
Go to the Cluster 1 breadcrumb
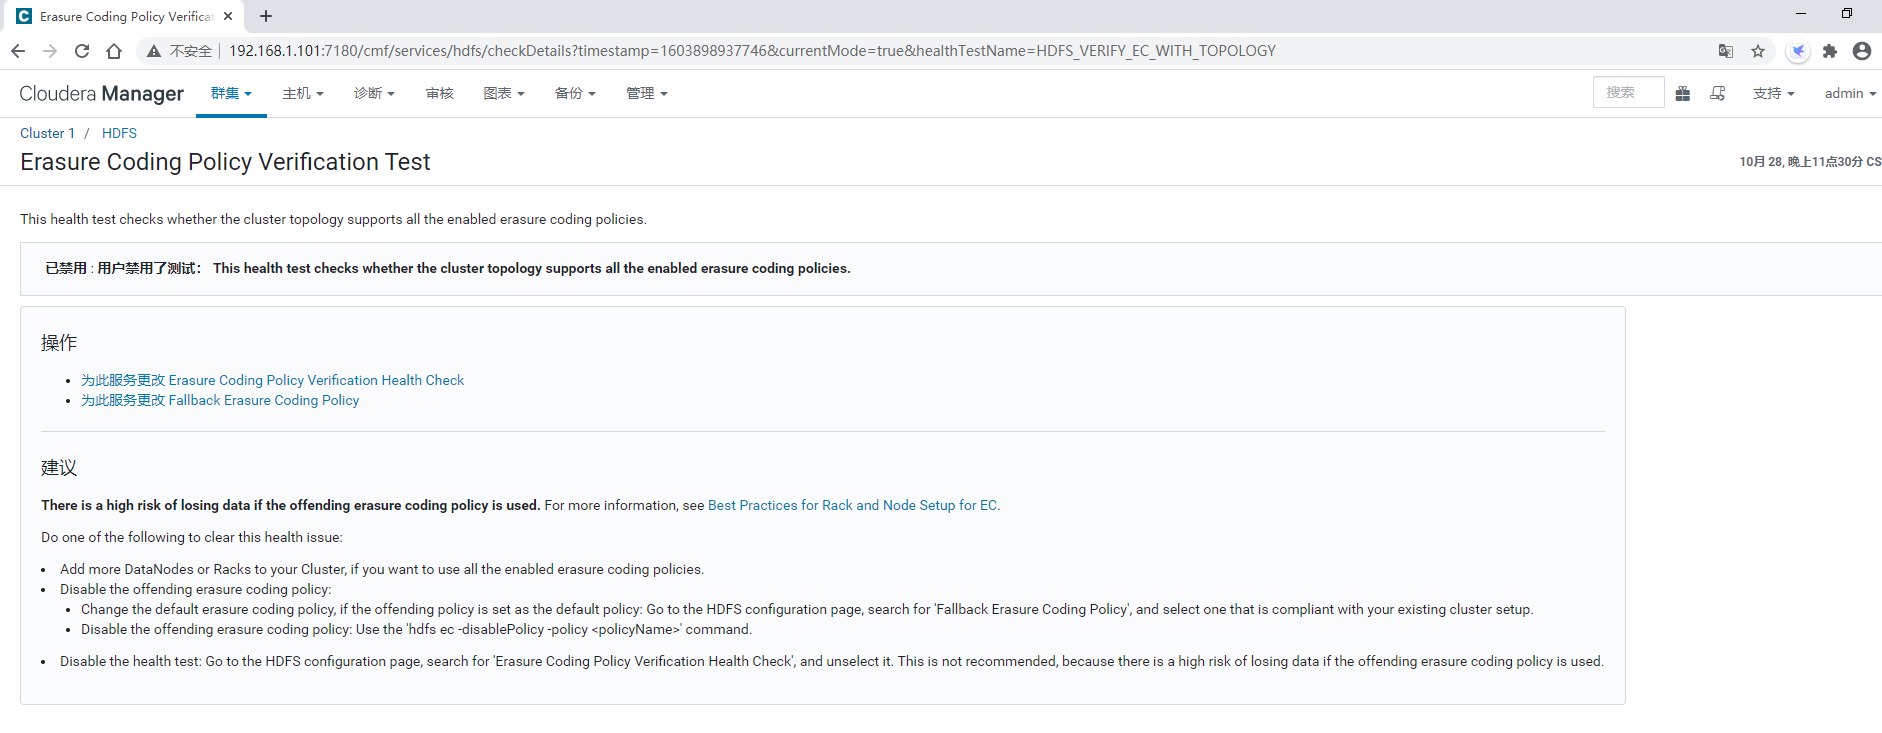(47, 133)
